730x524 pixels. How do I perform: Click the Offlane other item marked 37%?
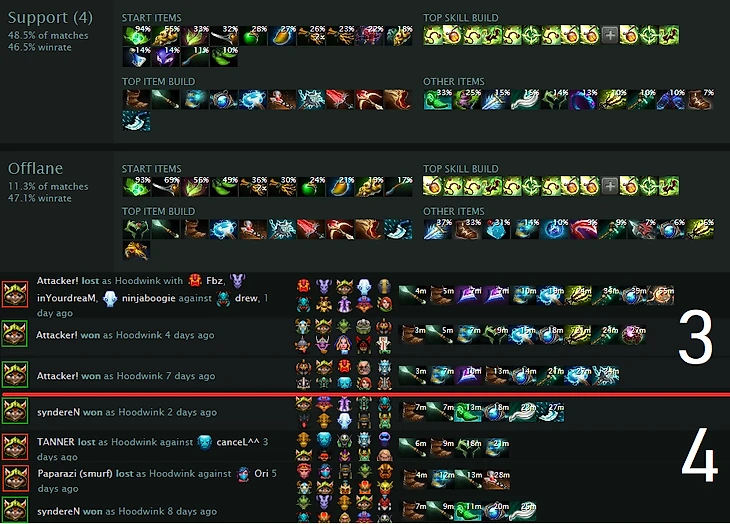coord(438,229)
